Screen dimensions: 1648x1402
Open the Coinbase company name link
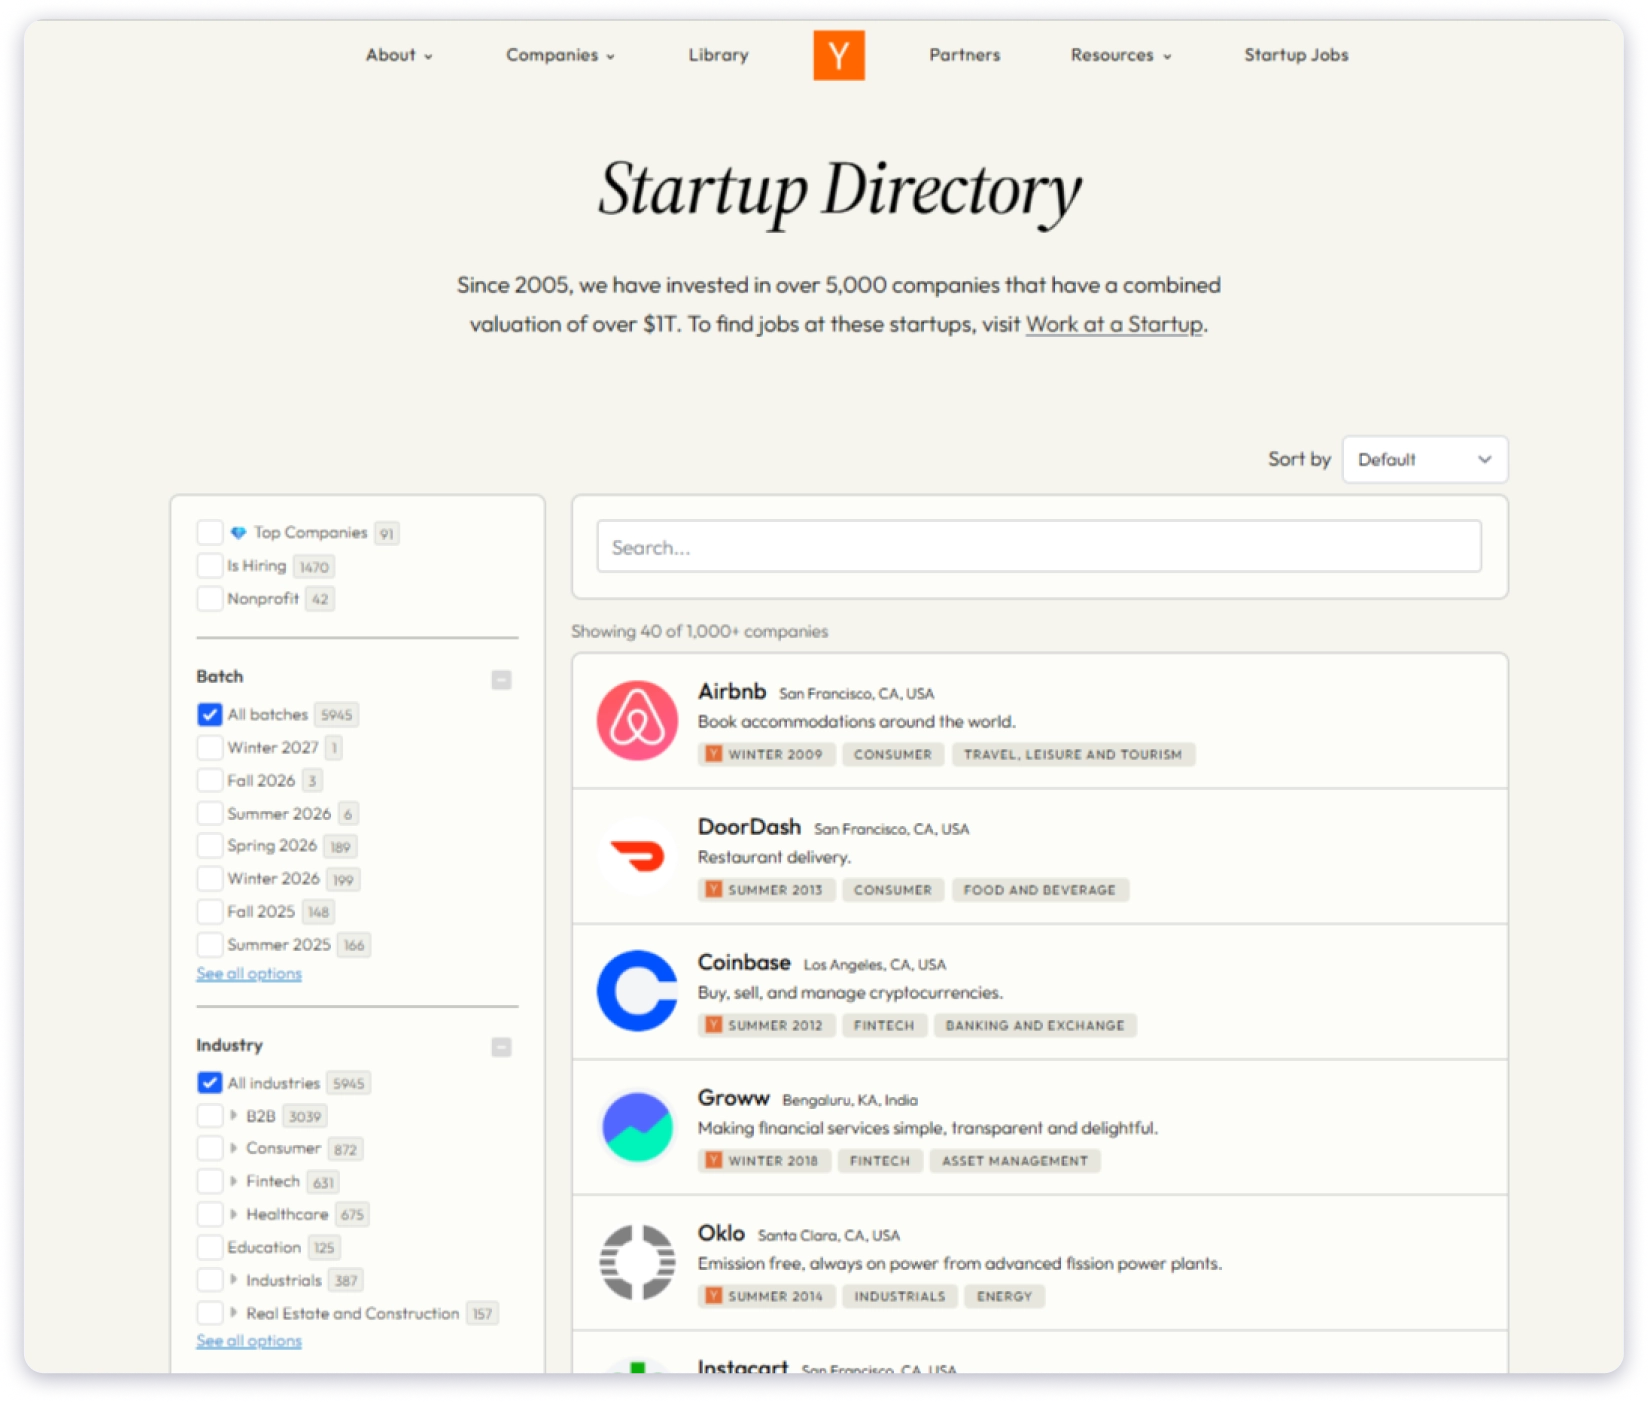point(744,962)
